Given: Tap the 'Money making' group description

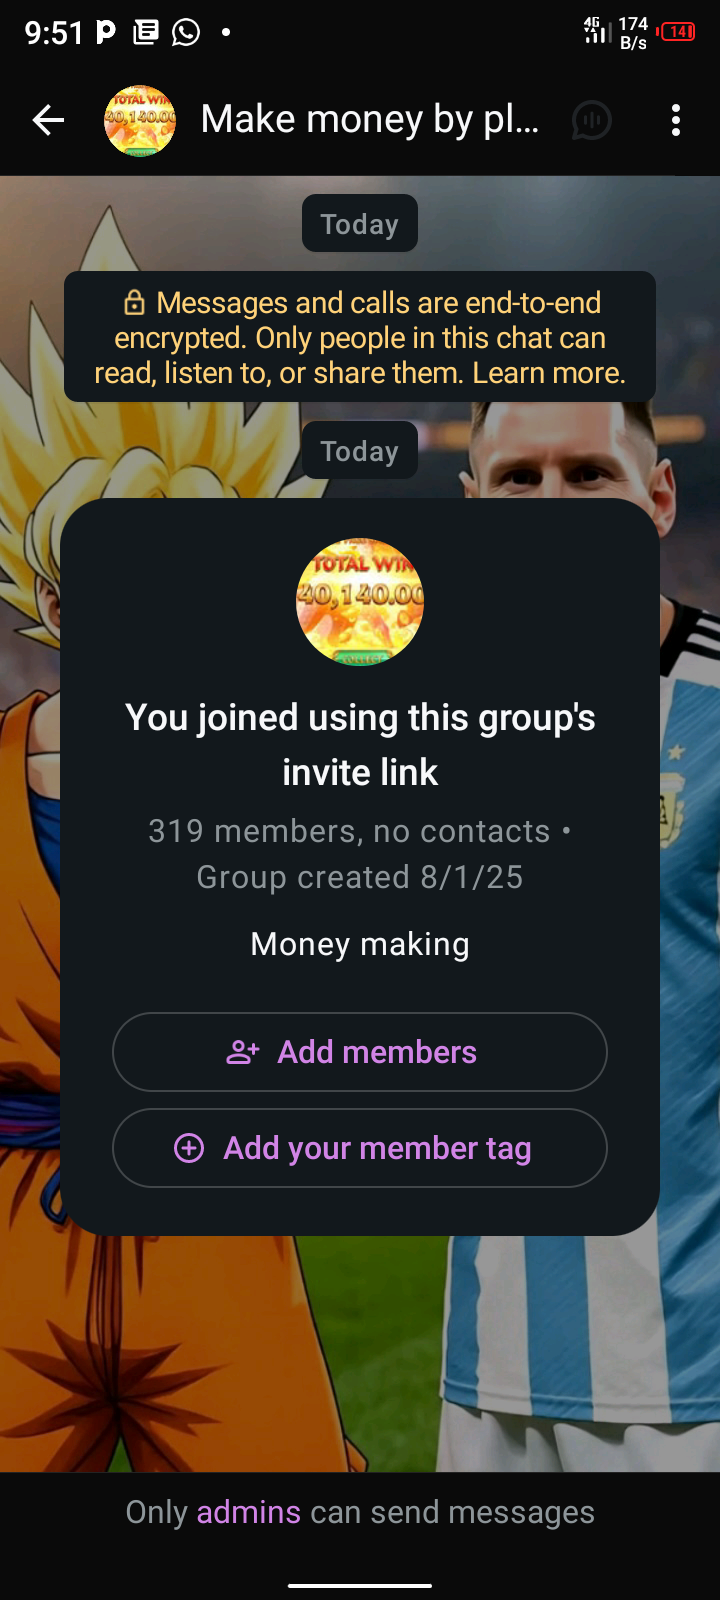Looking at the screenshot, I should [360, 944].
